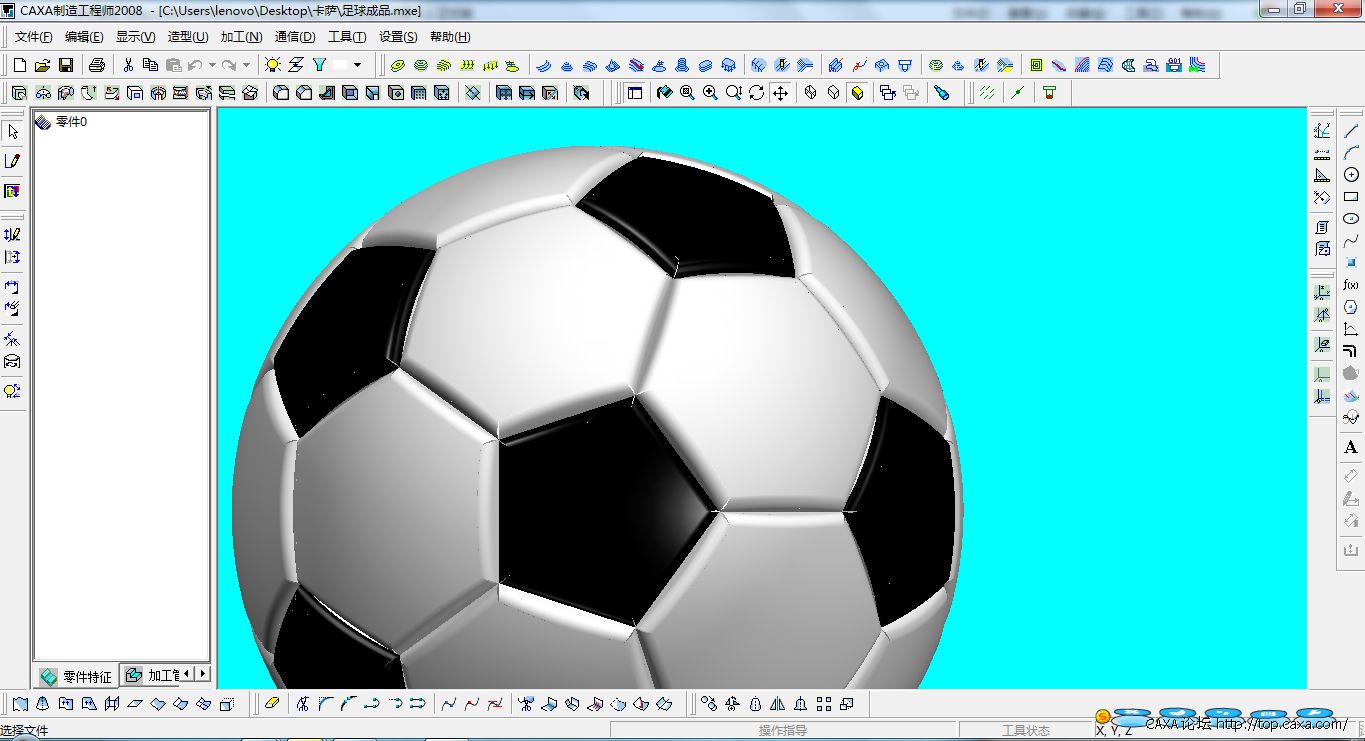Click the funnel filter icon
This screenshot has width=1365, height=741.
click(x=319, y=65)
